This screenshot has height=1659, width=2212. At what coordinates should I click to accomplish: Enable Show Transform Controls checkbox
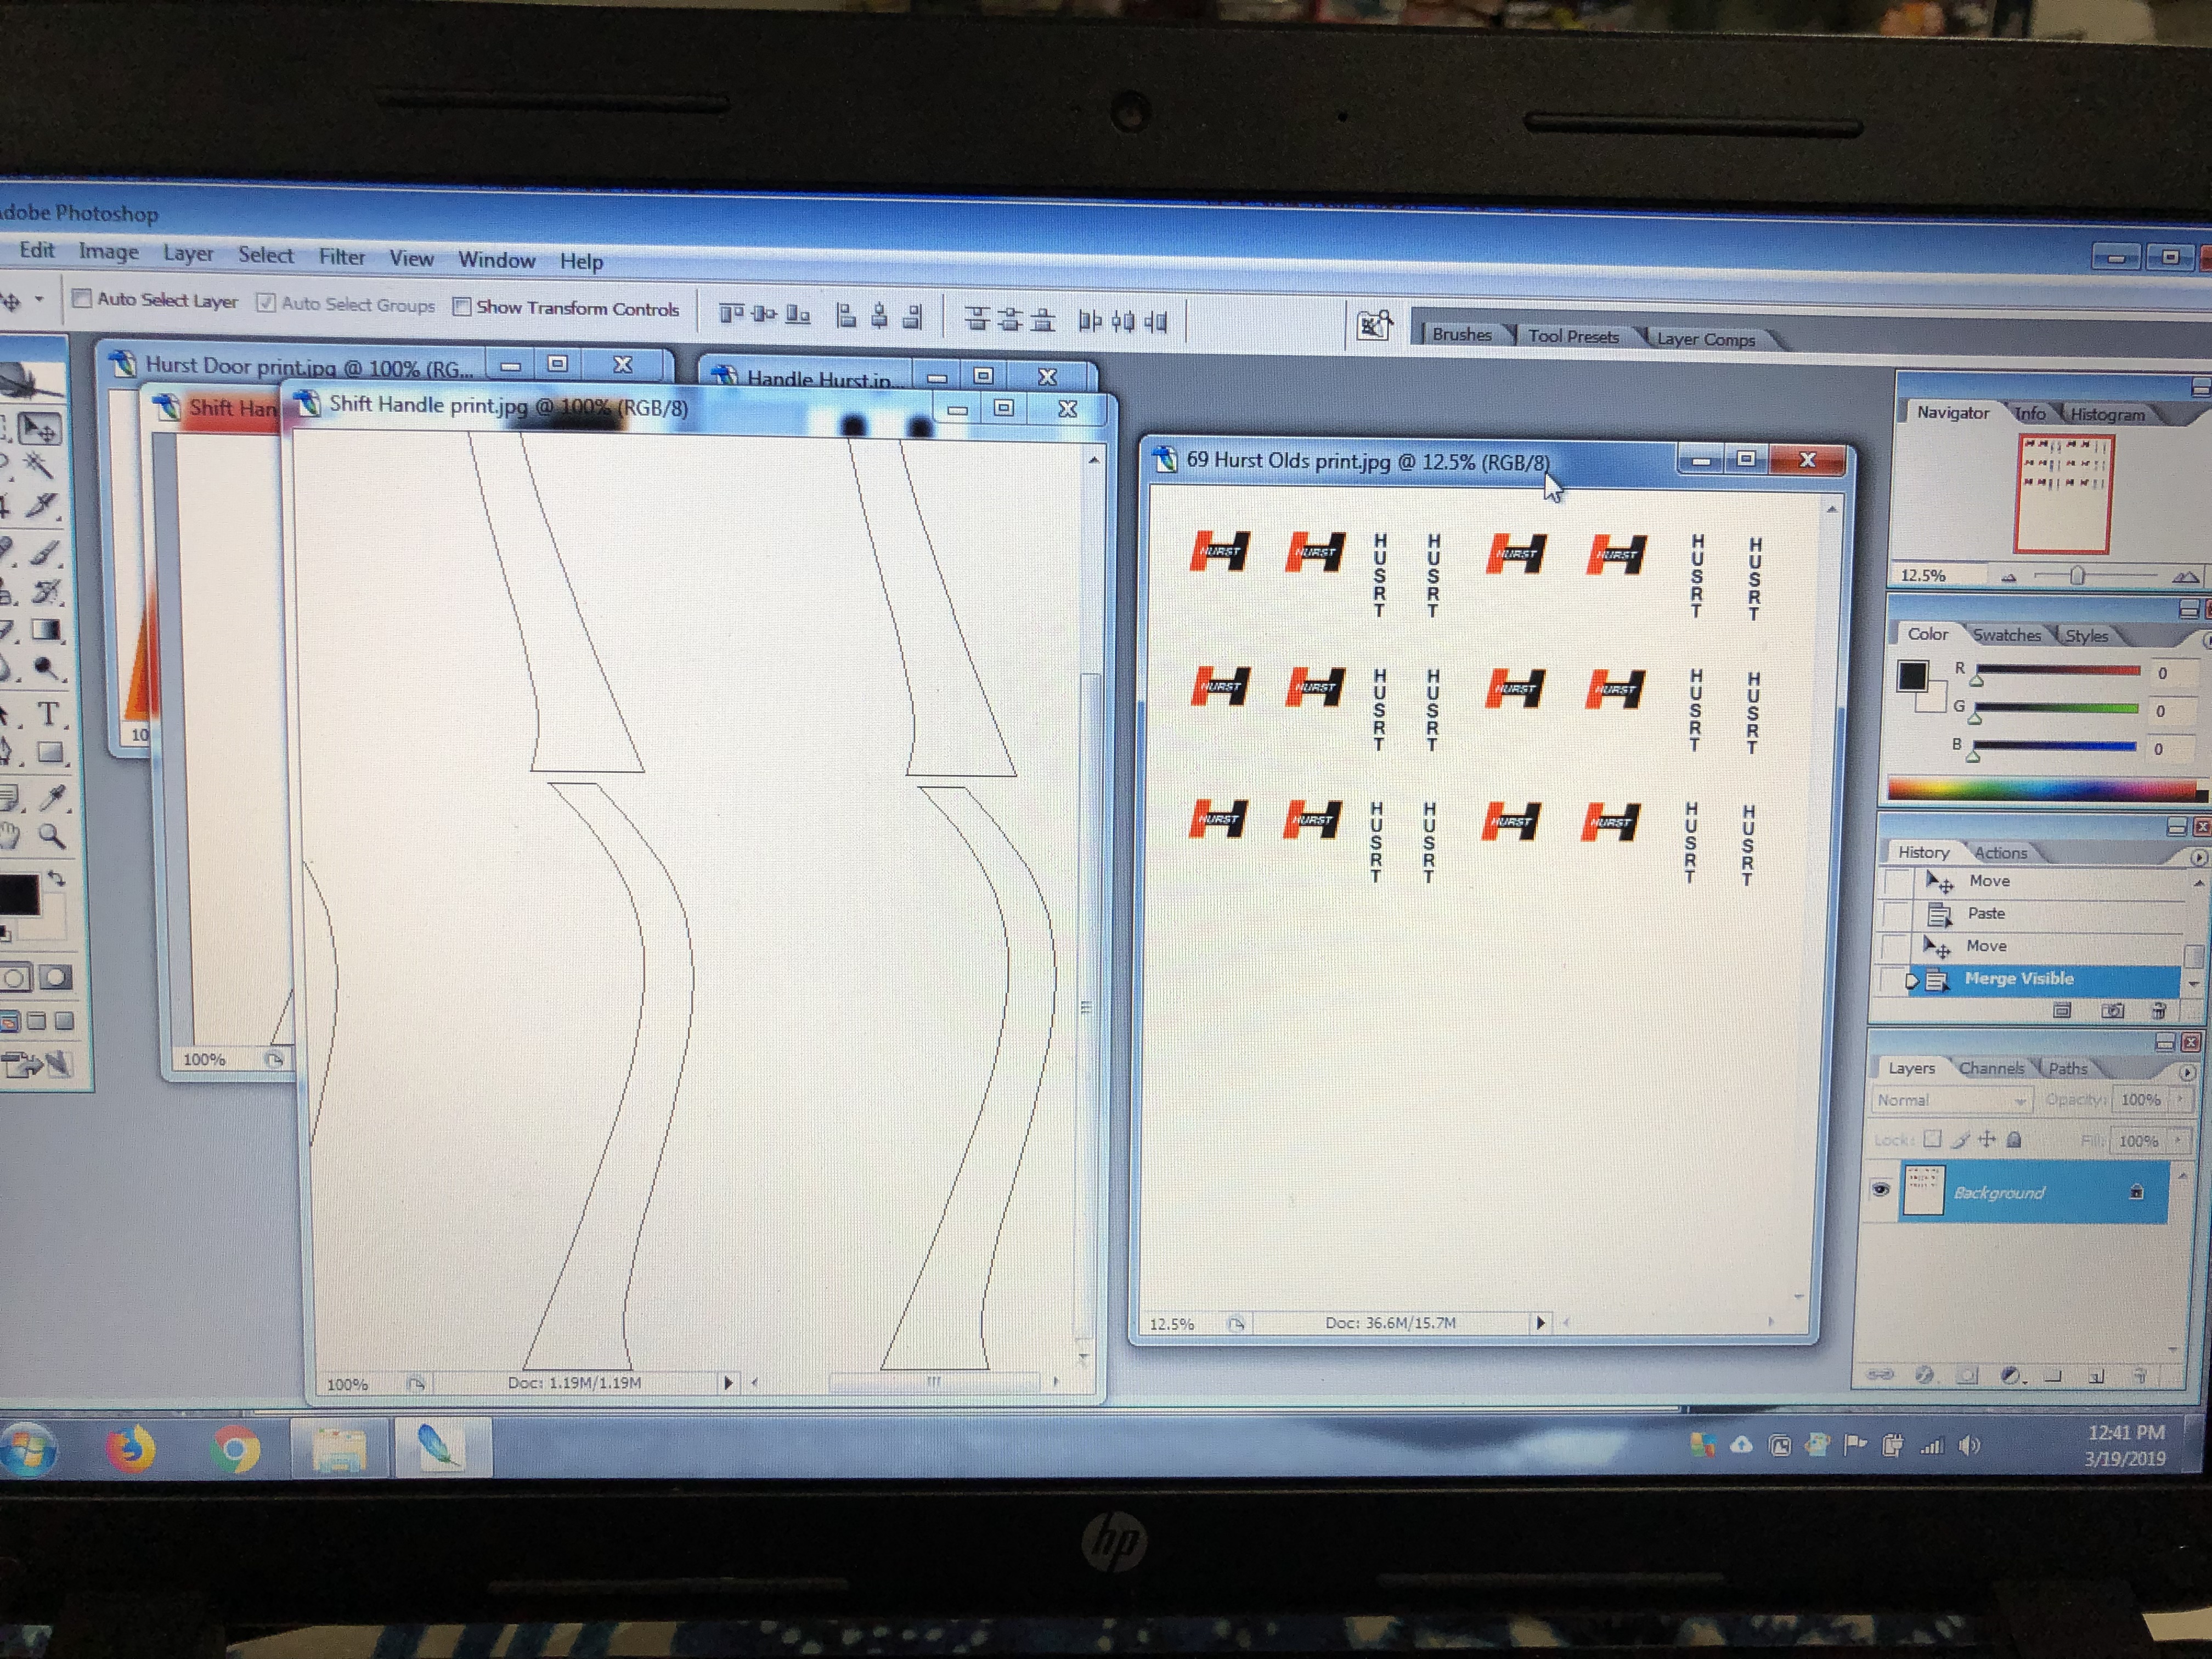coord(462,307)
